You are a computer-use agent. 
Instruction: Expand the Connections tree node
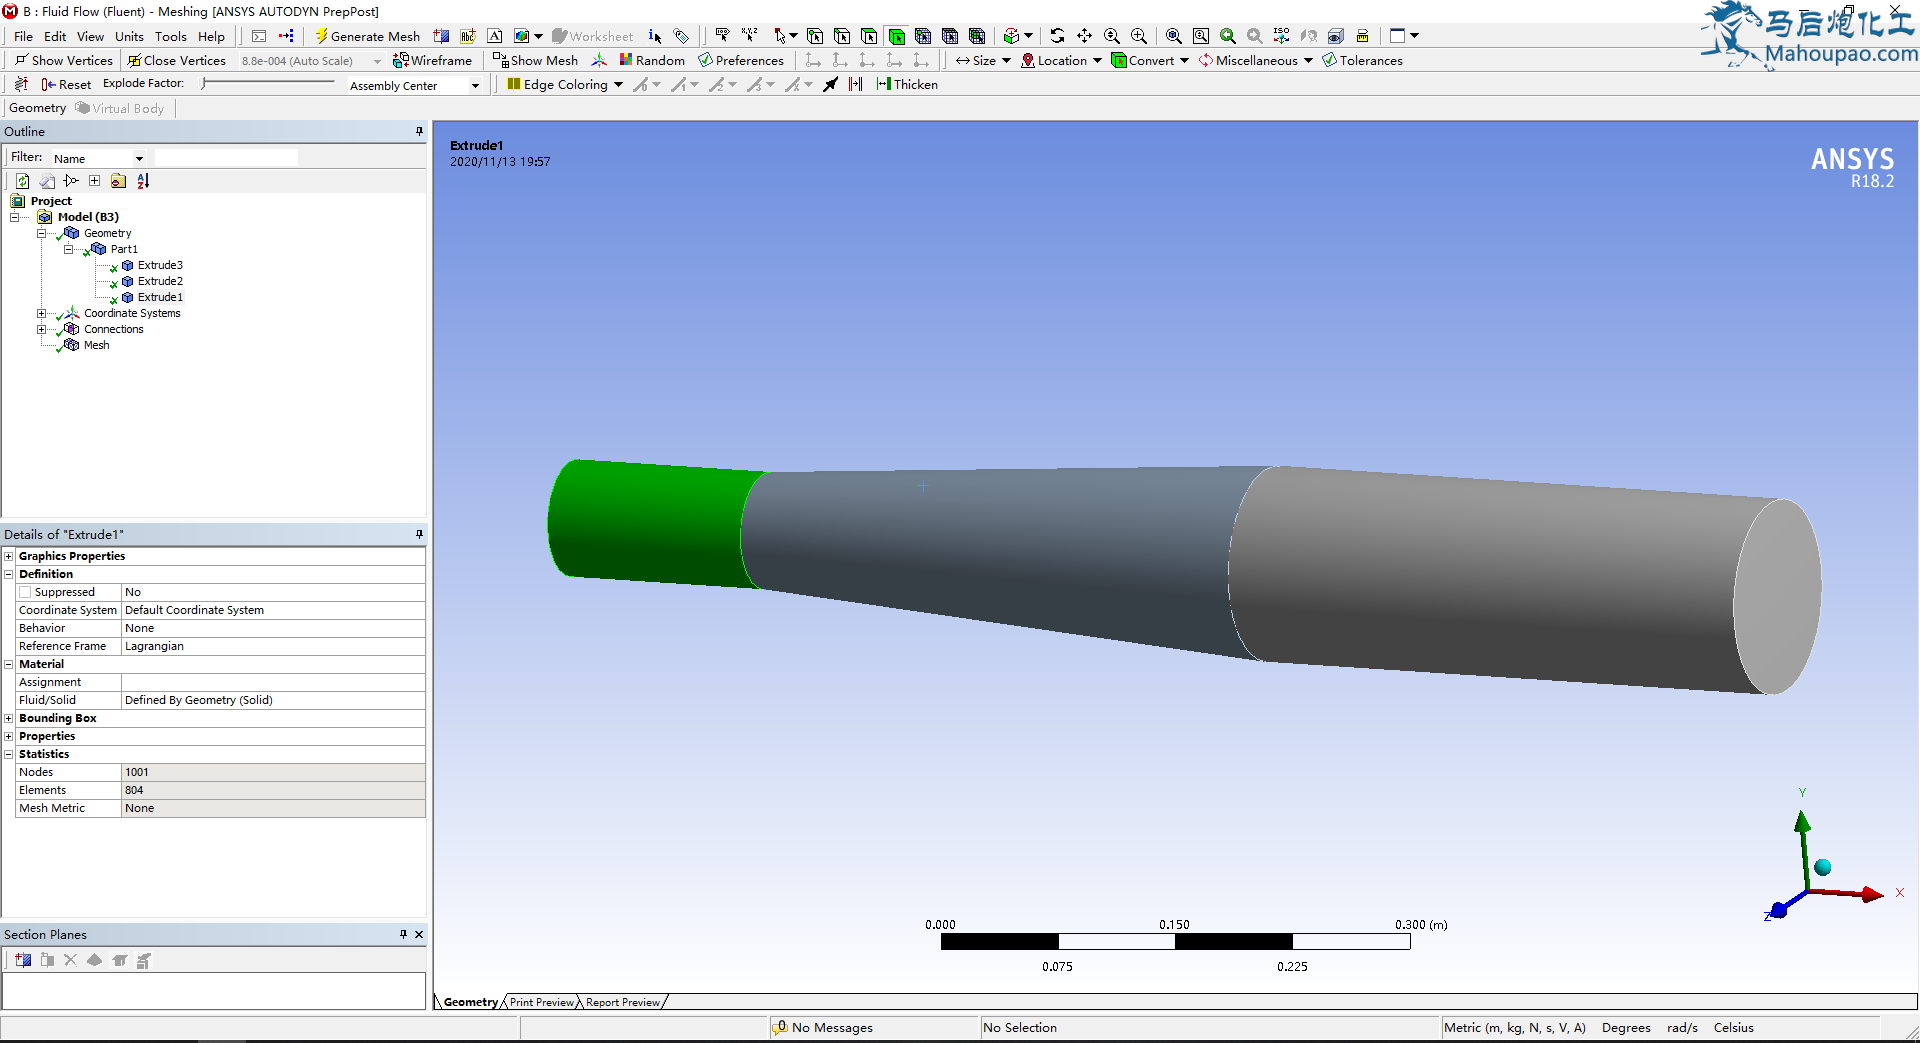(42, 329)
